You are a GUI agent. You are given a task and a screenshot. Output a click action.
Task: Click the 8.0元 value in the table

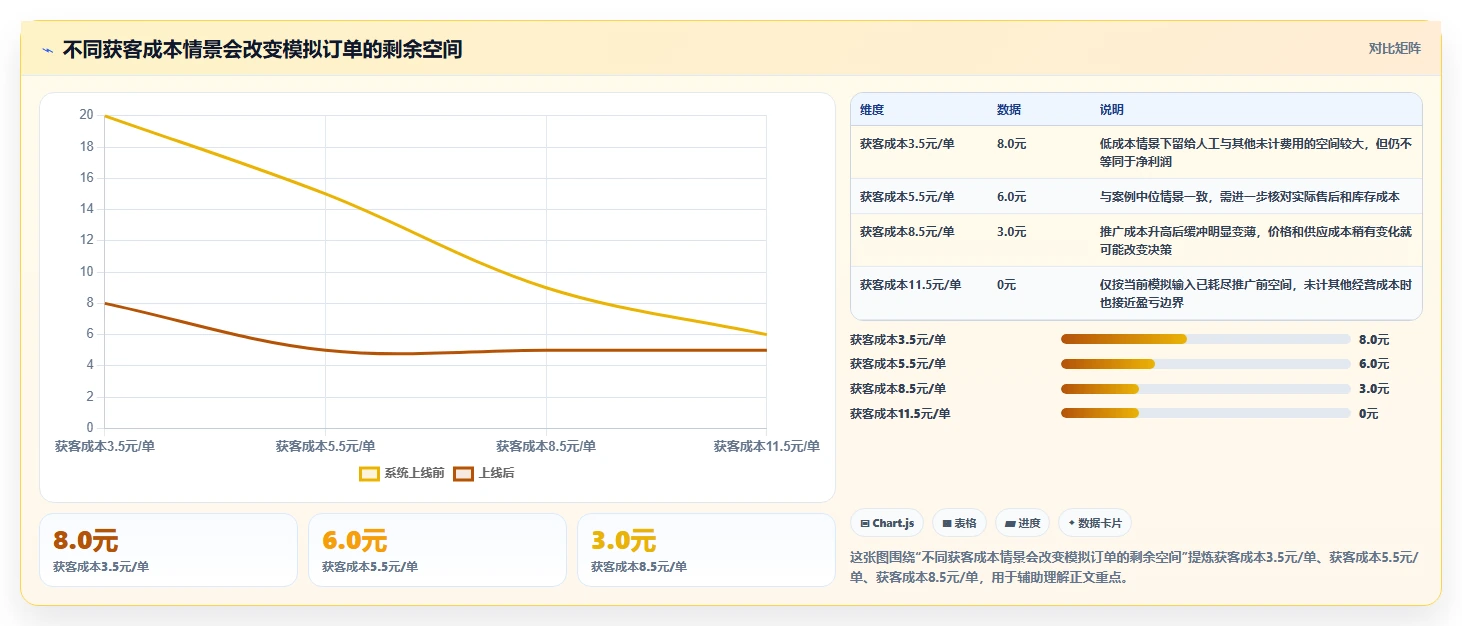tap(1012, 144)
